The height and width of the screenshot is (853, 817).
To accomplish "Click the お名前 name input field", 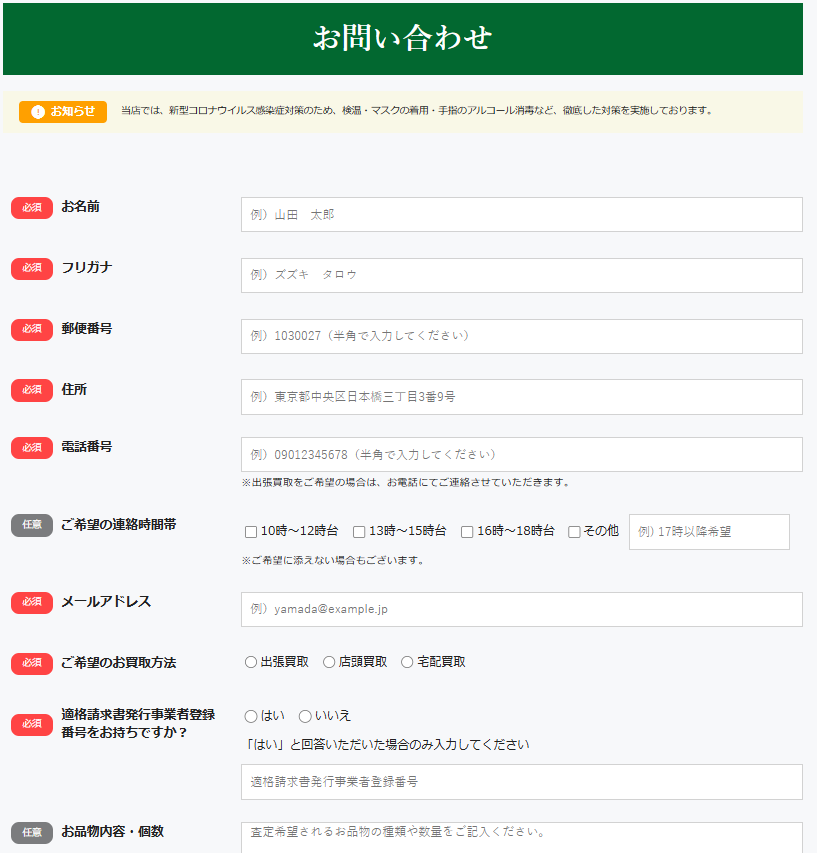I will click(521, 214).
